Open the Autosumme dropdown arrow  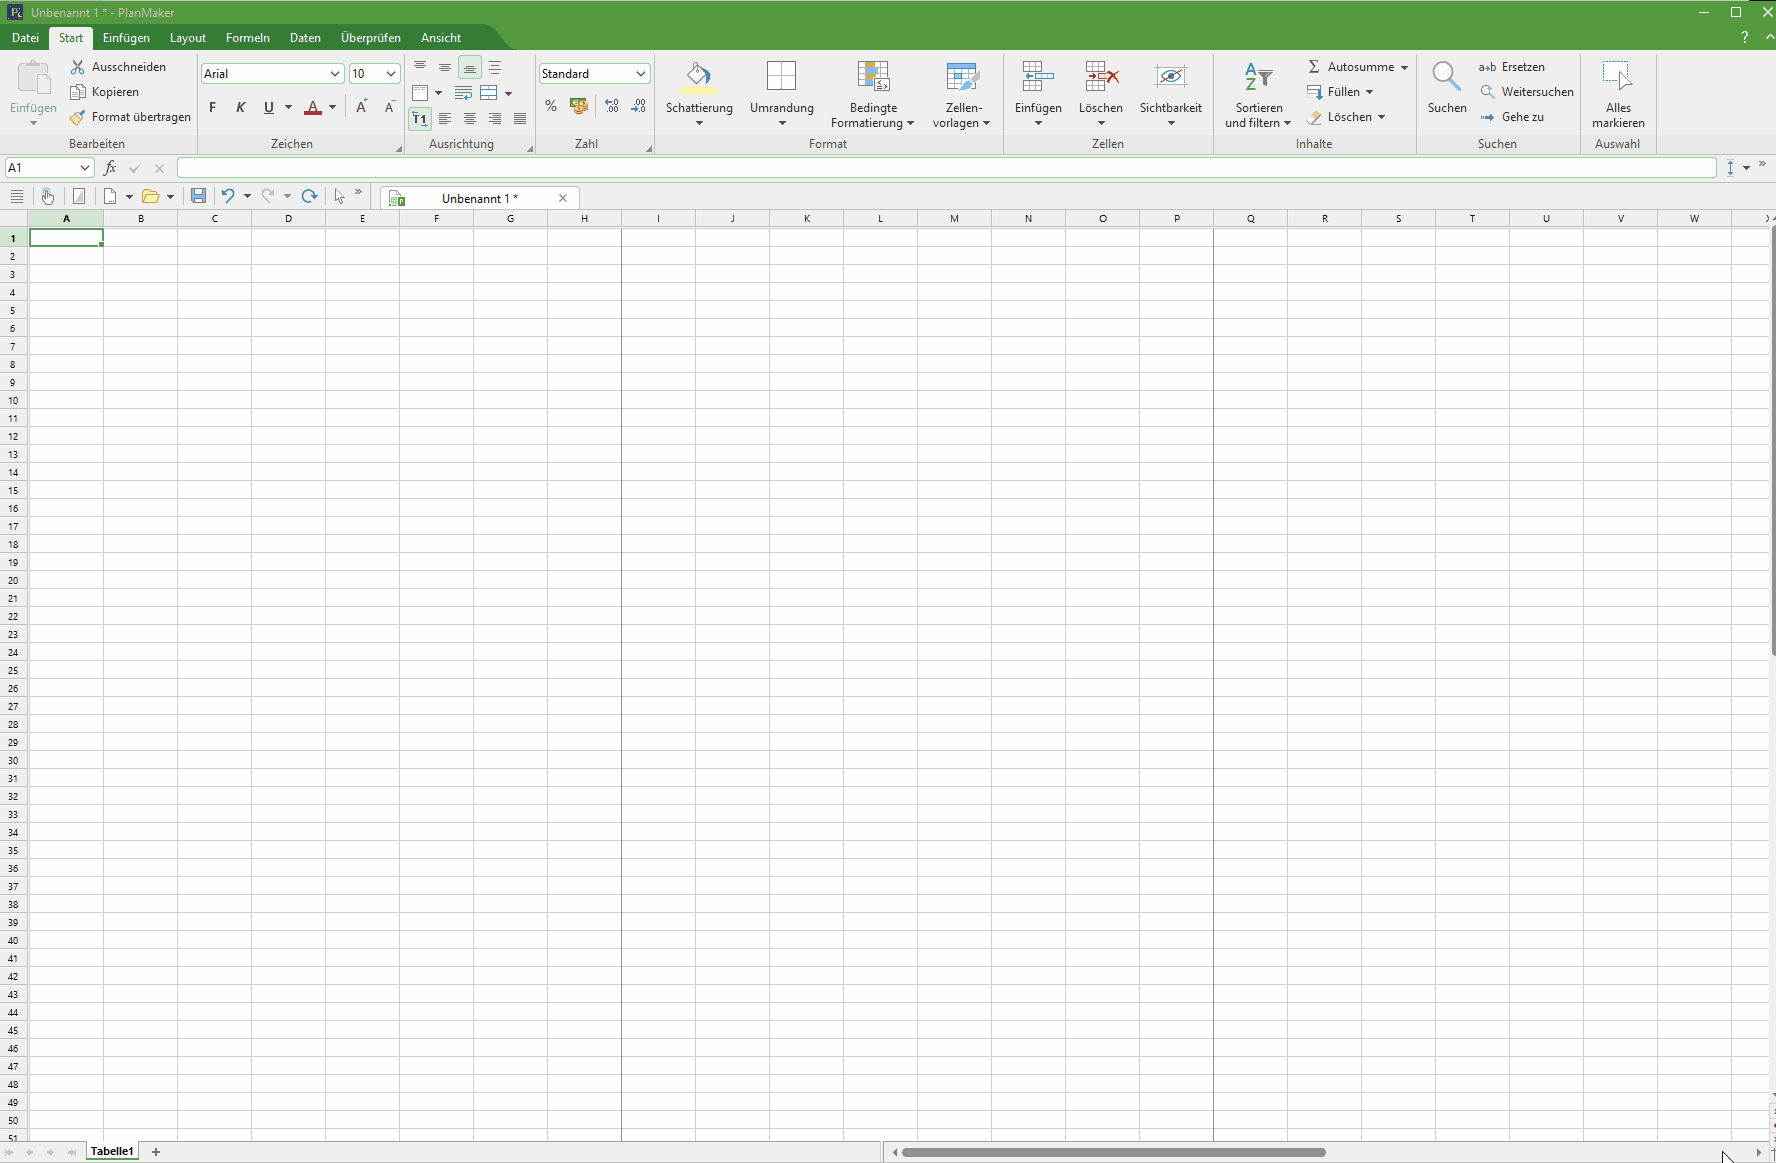[x=1404, y=67]
